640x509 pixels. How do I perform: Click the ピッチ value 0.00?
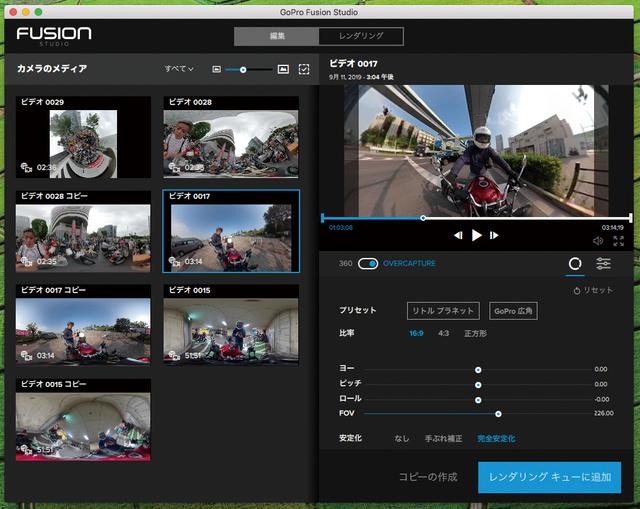pyautogui.click(x=601, y=384)
